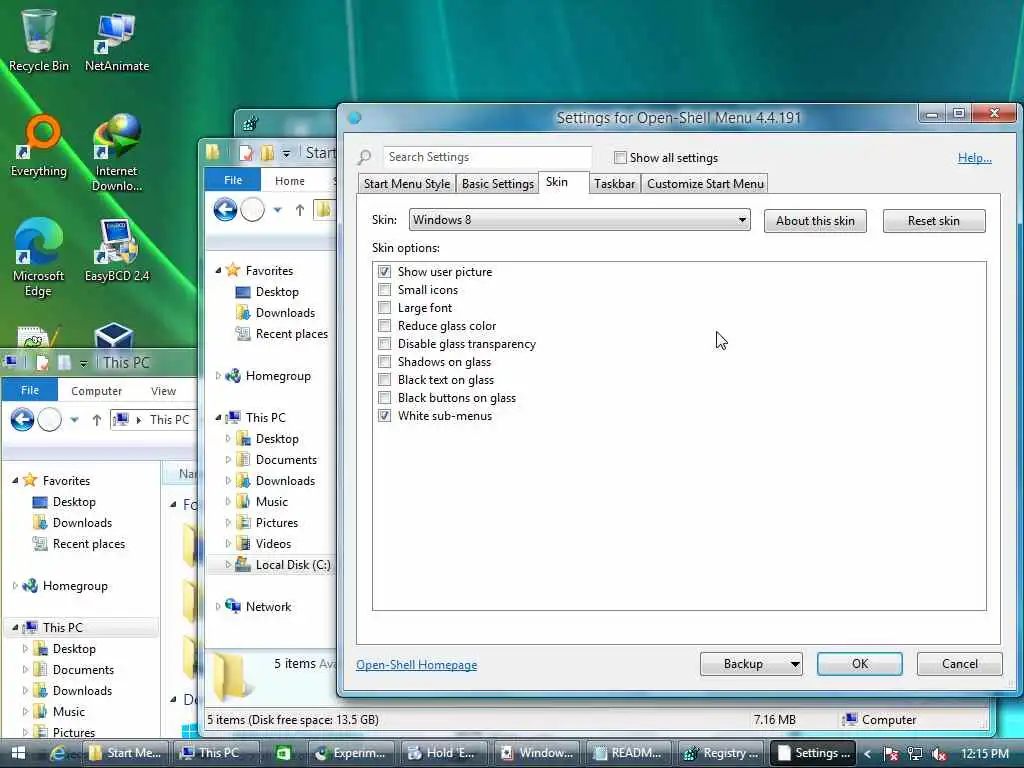
Task: Click the Action Center flag icon in tray
Action: (x=890, y=754)
